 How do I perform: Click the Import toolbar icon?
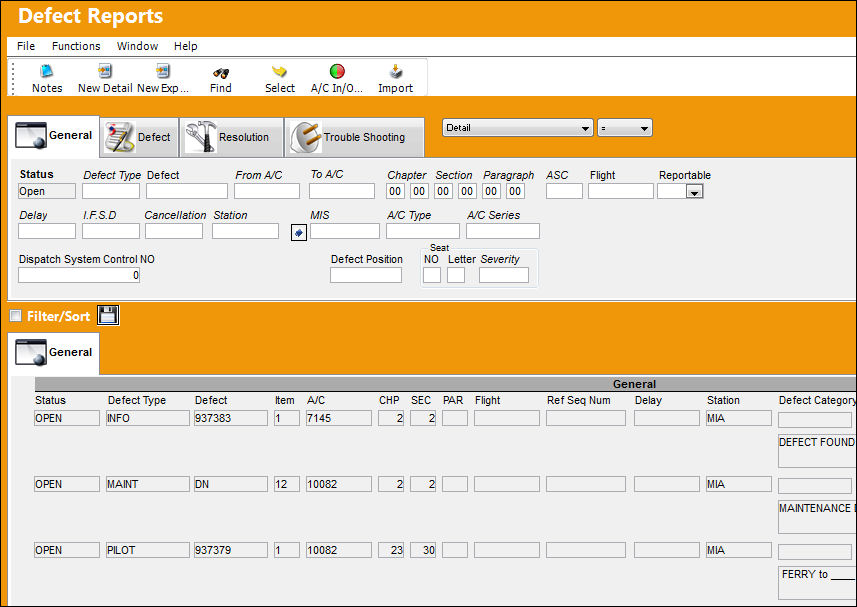(x=395, y=79)
